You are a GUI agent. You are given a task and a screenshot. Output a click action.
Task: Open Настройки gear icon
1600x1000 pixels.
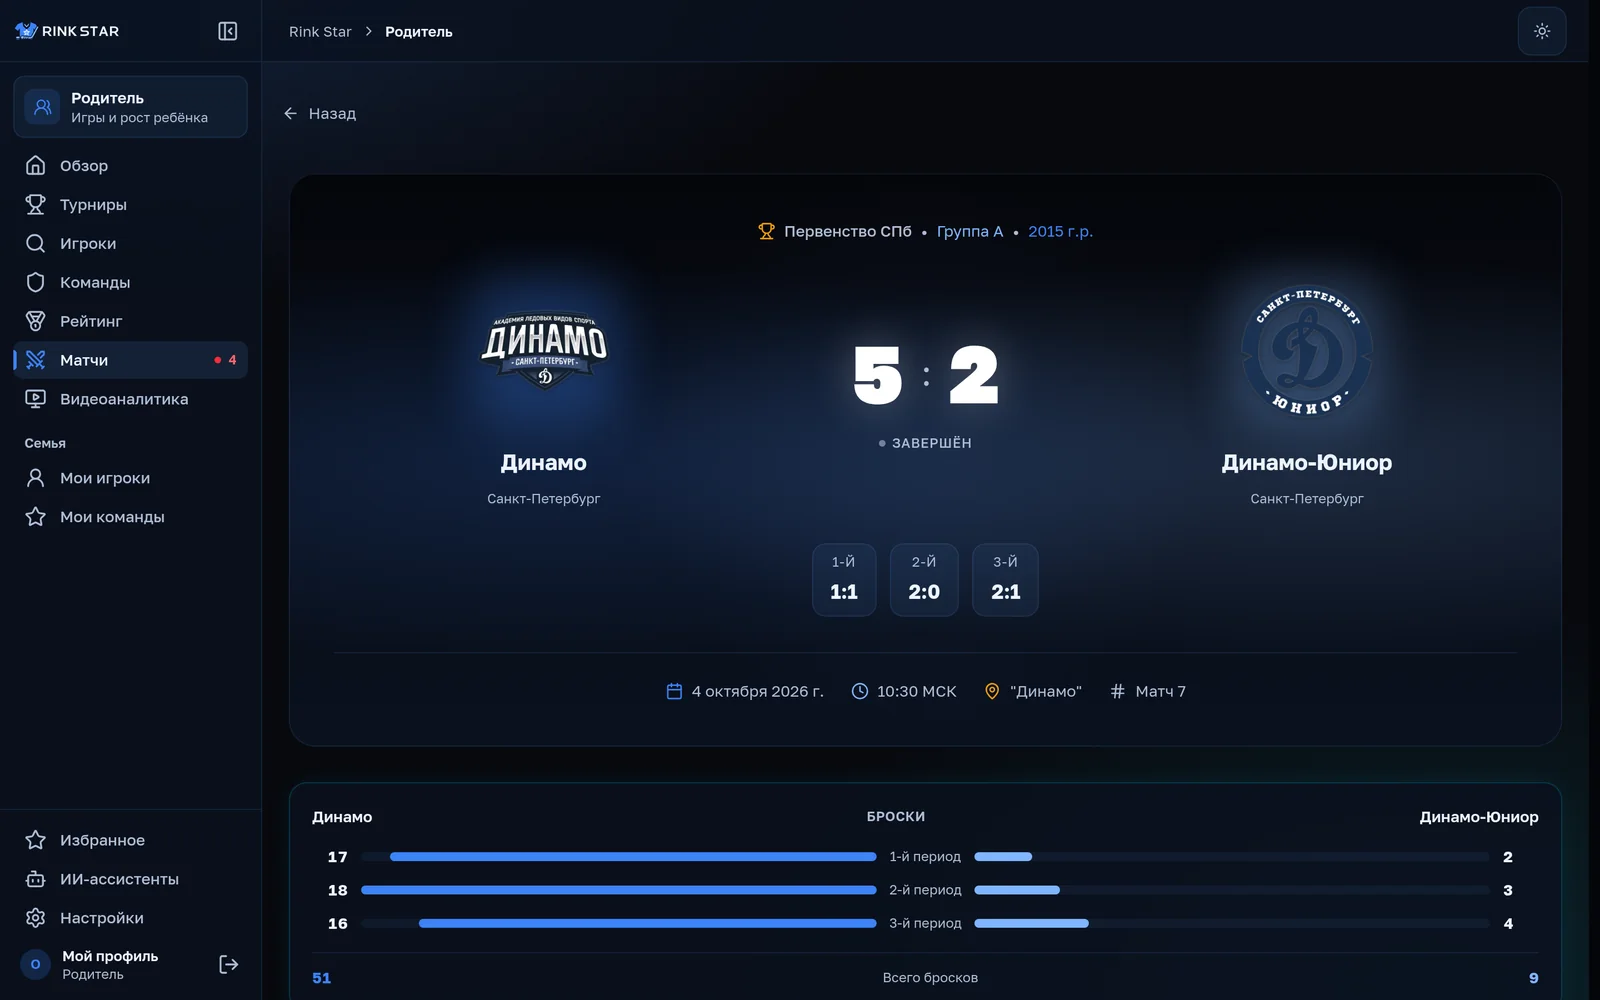tap(36, 918)
